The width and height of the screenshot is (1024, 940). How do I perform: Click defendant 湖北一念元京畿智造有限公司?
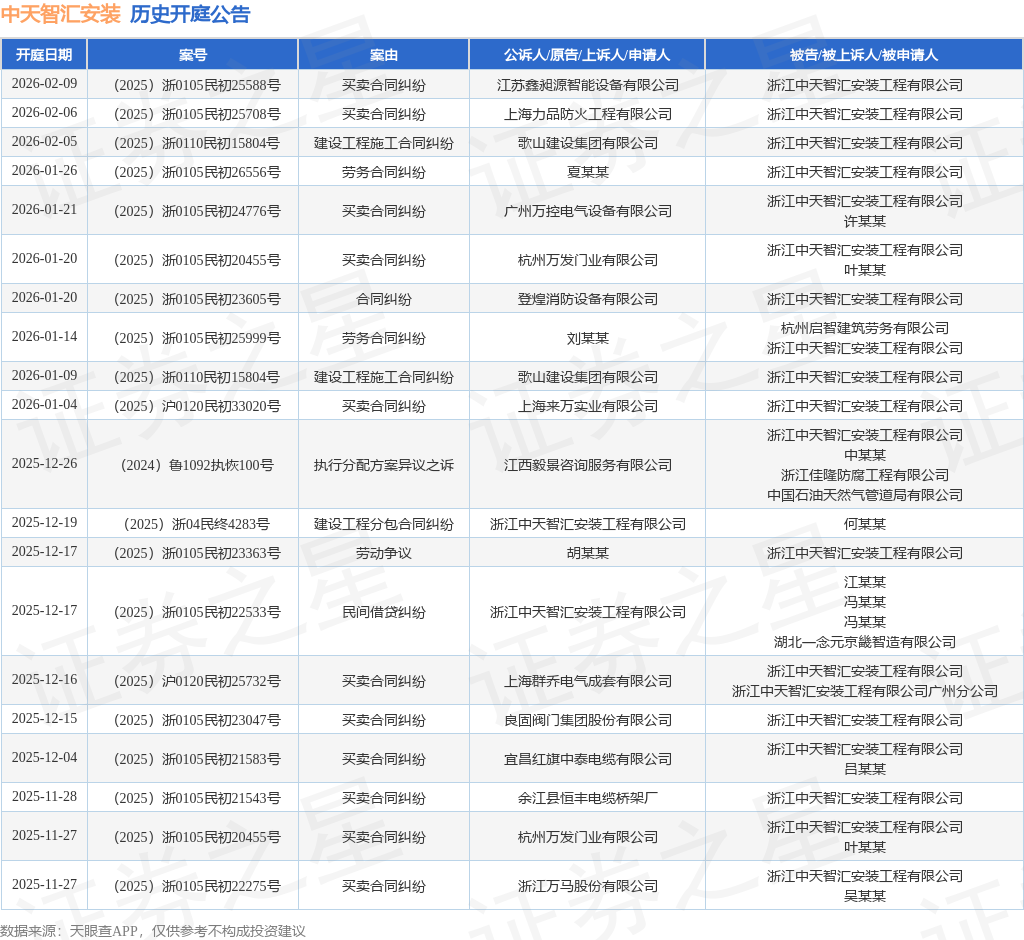pyautogui.click(x=865, y=642)
